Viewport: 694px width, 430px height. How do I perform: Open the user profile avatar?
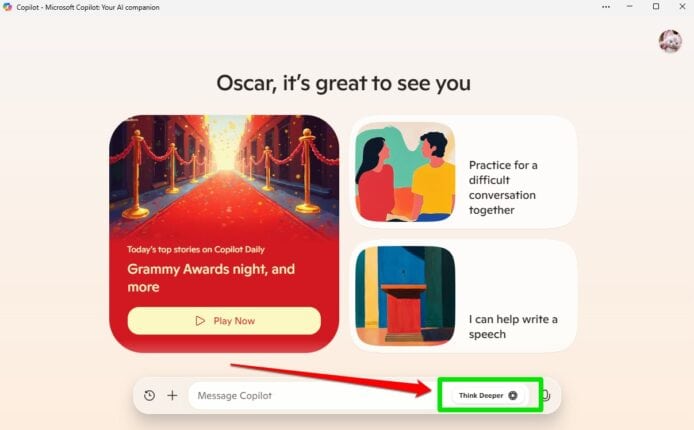click(670, 41)
